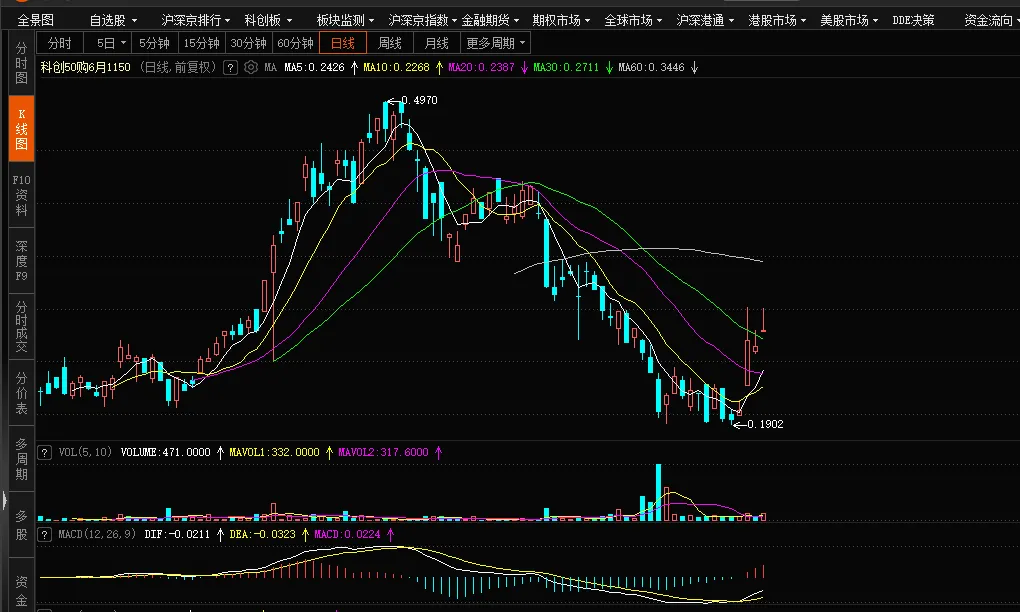The image size is (1020, 612).
Task: Open the 分时图 sidebar view
Action: (x=21, y=63)
